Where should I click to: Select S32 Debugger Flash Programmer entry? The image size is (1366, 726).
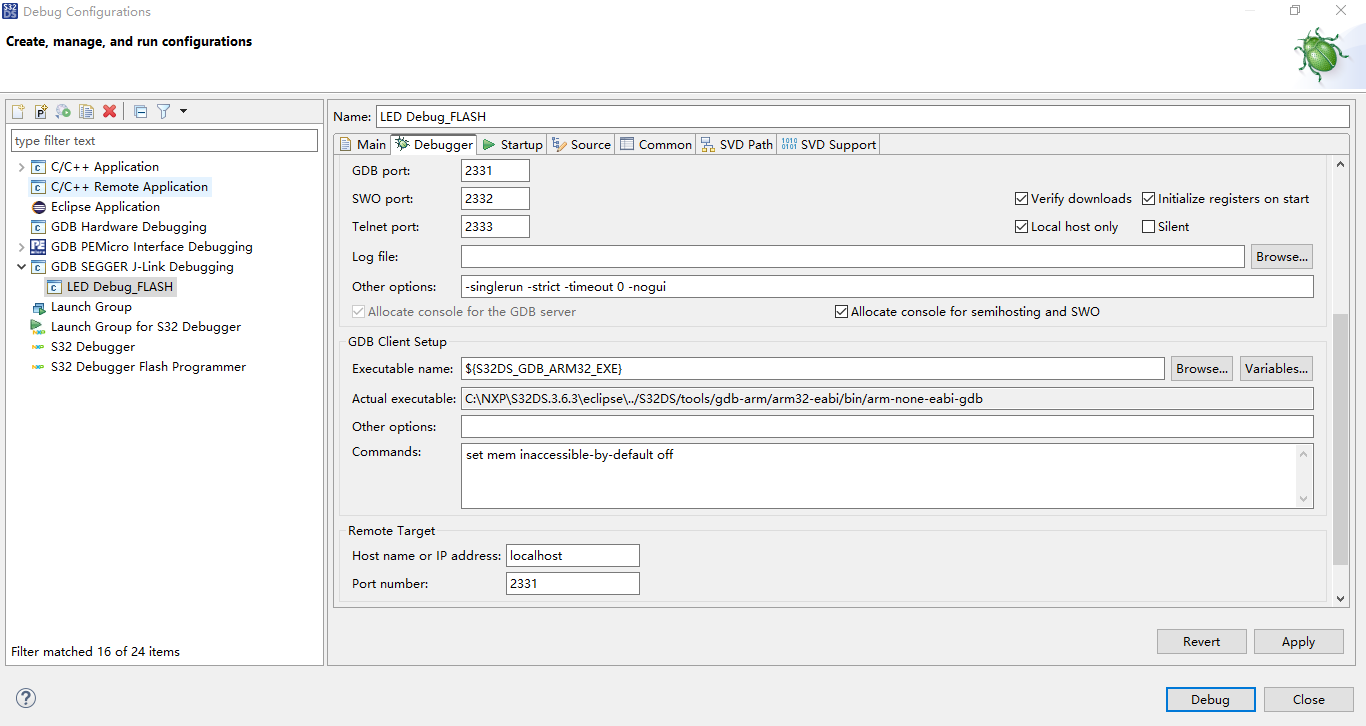coord(148,367)
